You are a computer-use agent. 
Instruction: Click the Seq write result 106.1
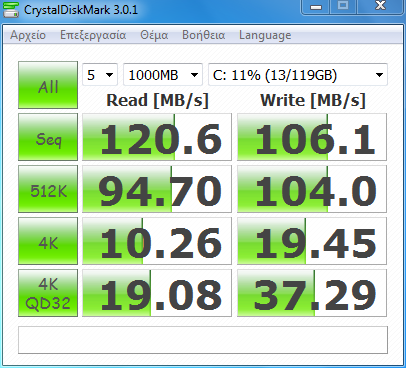[x=312, y=137]
